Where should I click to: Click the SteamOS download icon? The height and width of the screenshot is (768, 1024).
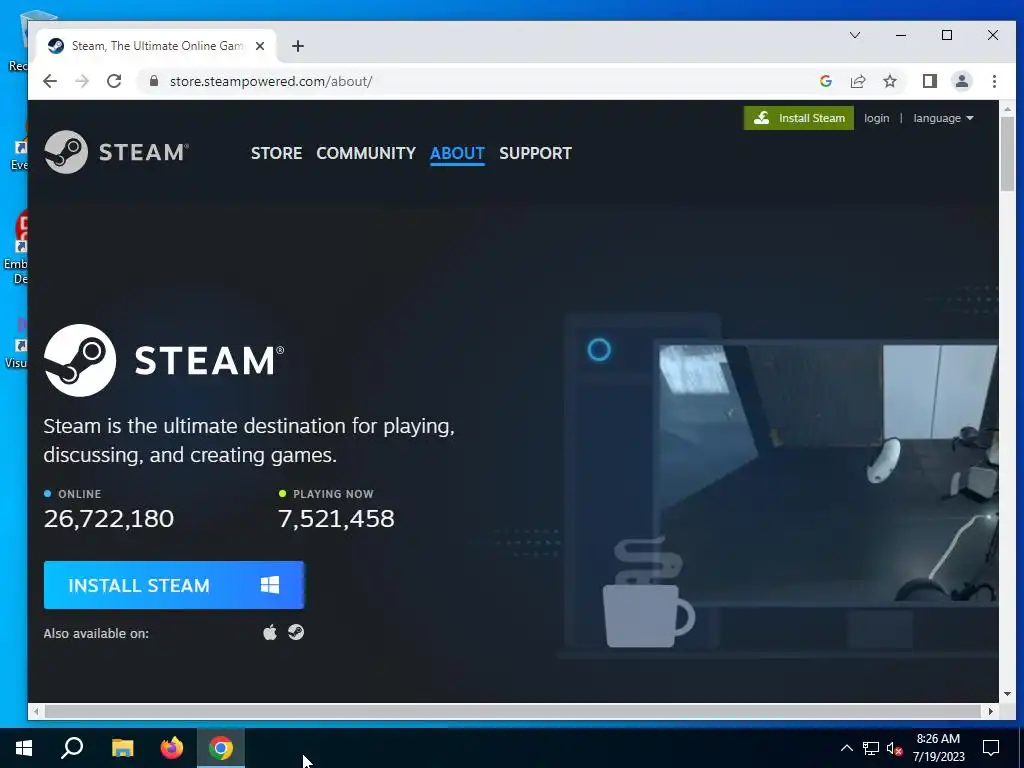[296, 632]
